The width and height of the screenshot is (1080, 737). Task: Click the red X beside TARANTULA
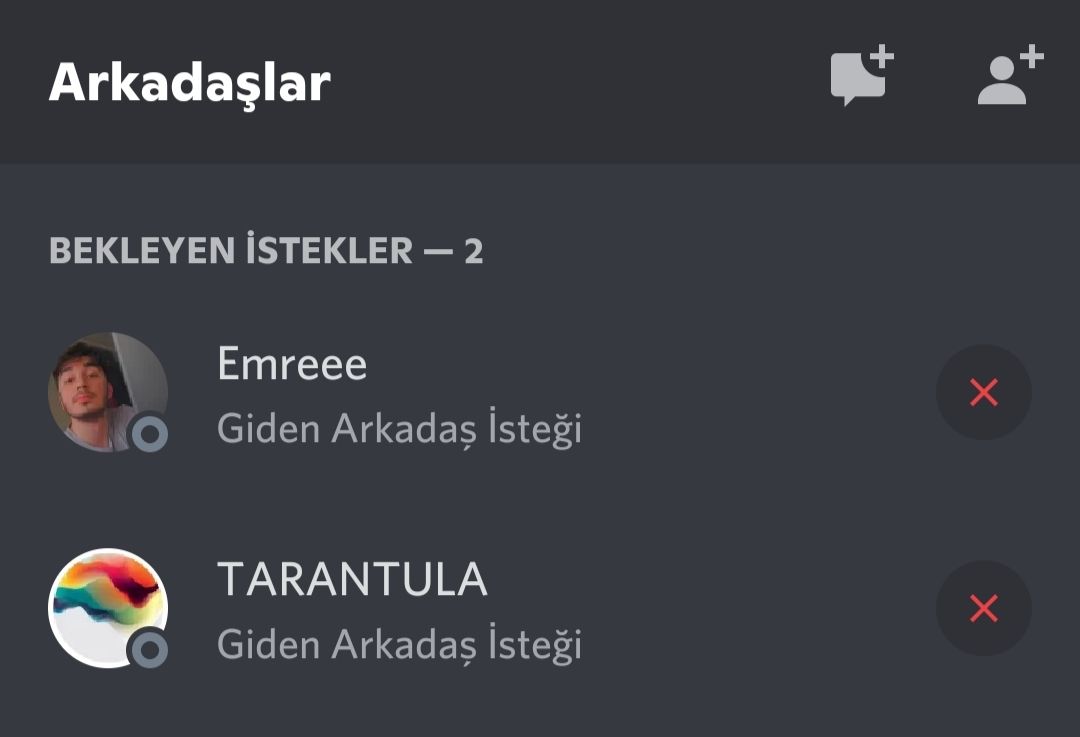[x=984, y=608]
